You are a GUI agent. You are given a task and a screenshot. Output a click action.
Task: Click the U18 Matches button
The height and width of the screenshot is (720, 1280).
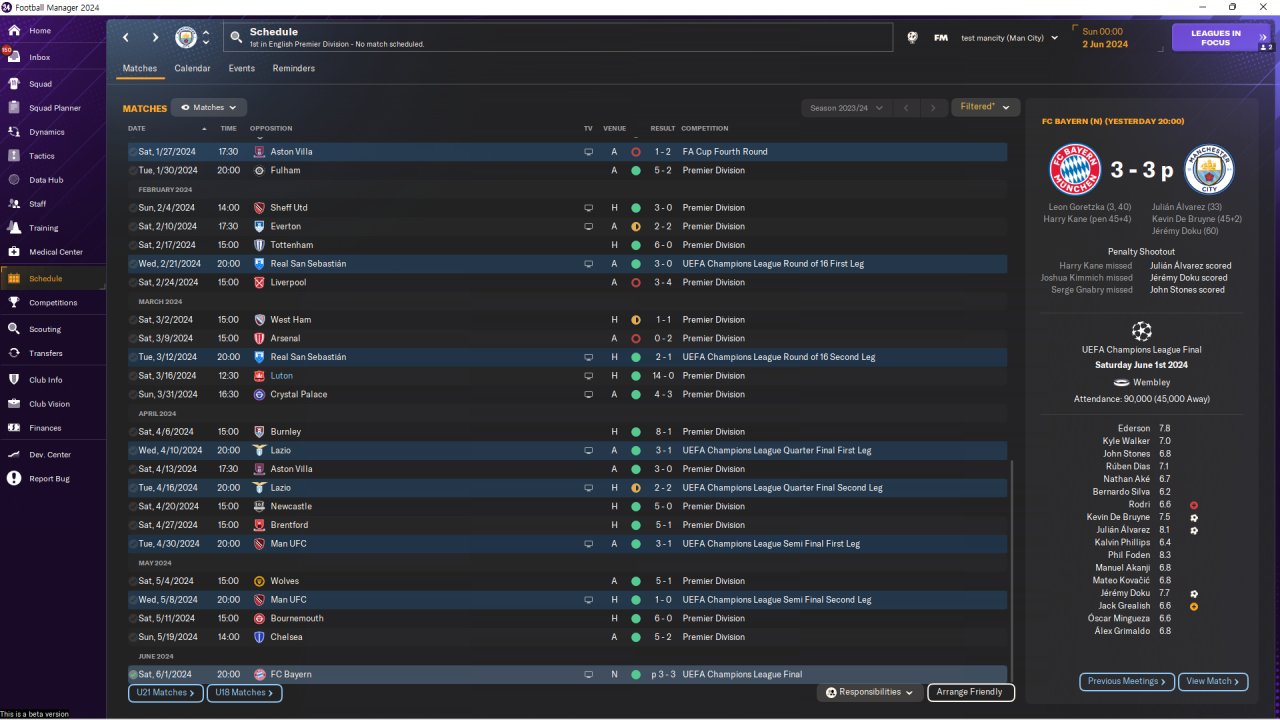(x=244, y=692)
